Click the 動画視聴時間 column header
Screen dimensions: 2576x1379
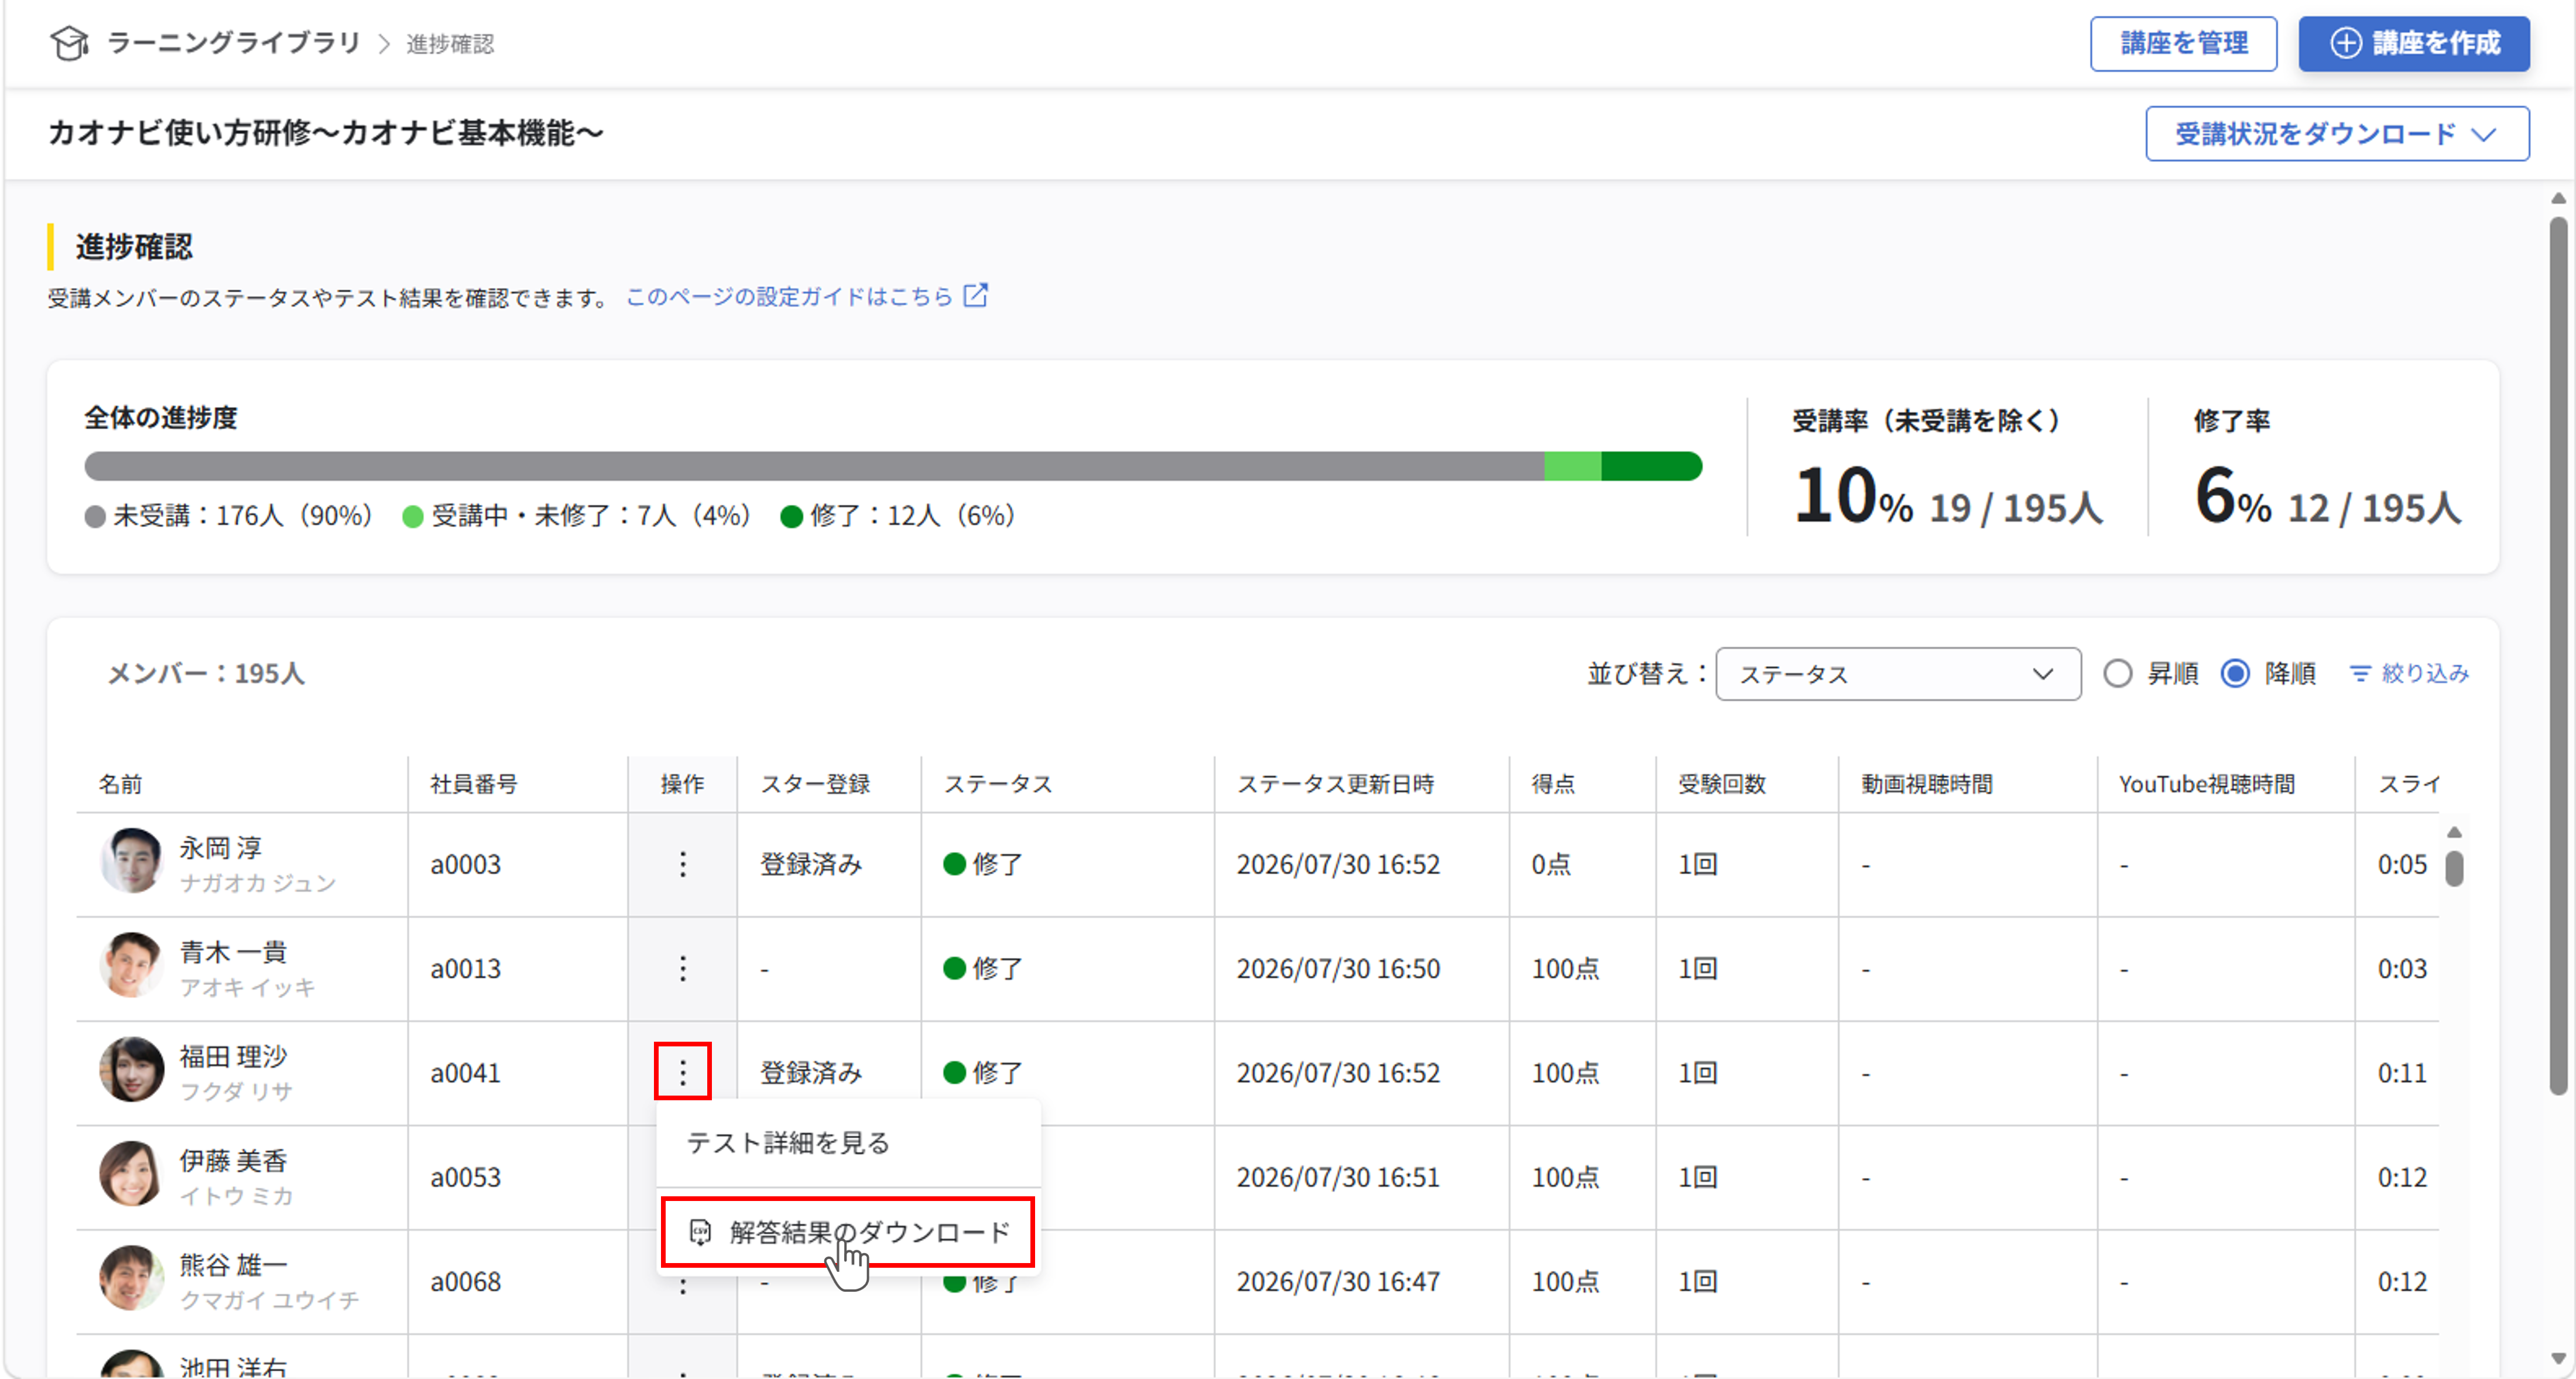(x=1927, y=784)
